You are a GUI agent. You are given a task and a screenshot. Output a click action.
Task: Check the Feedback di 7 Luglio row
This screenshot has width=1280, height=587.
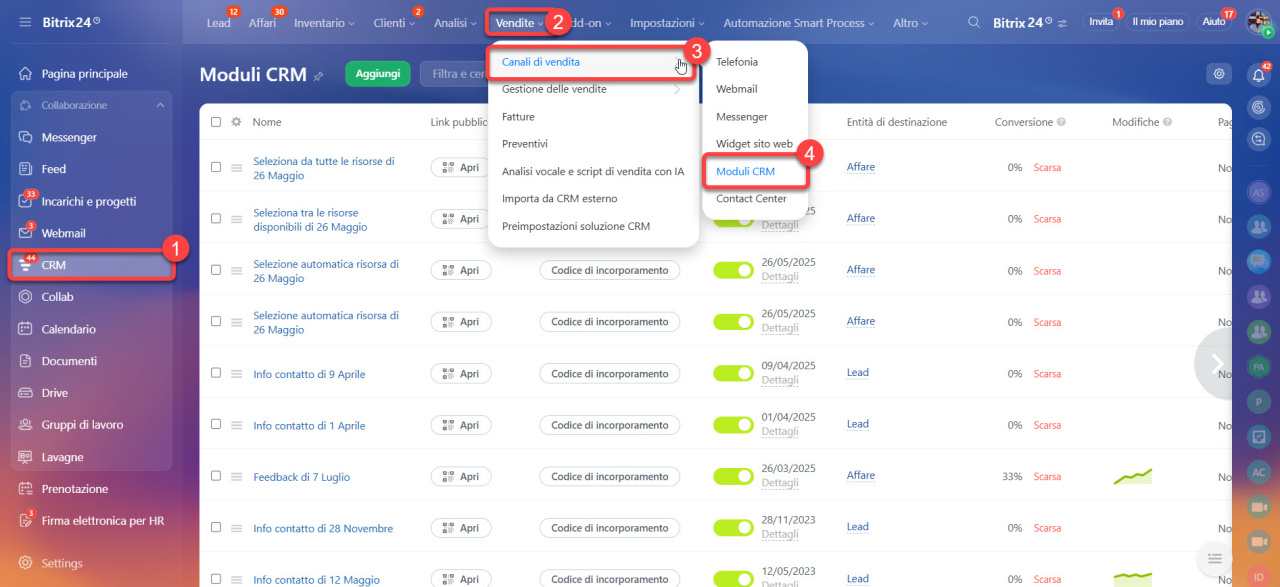tap(216, 477)
